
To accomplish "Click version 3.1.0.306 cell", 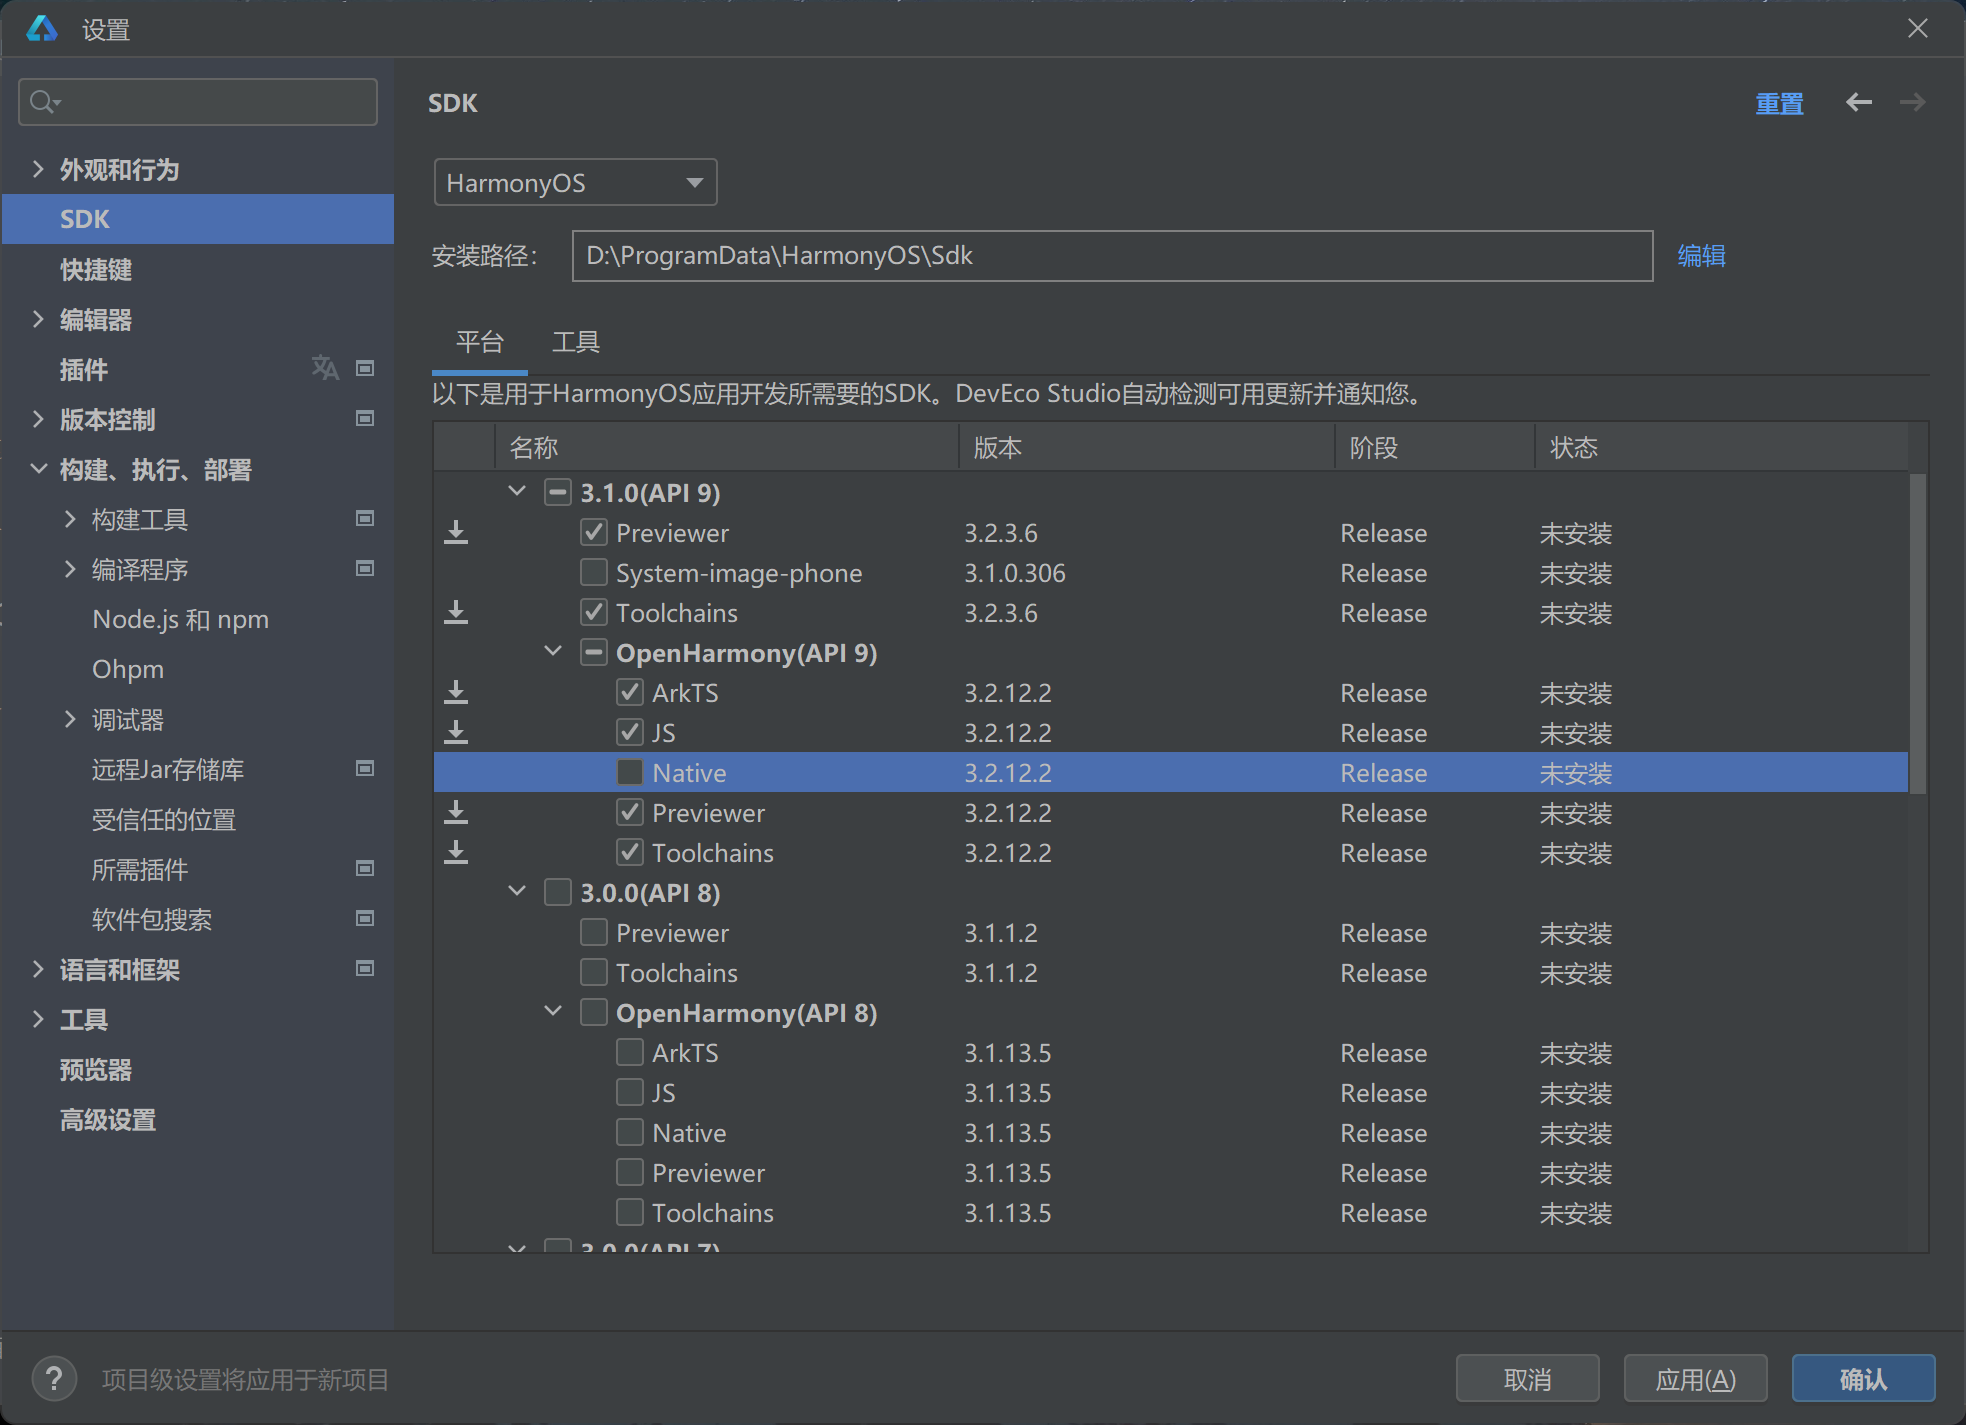I will 1014,572.
